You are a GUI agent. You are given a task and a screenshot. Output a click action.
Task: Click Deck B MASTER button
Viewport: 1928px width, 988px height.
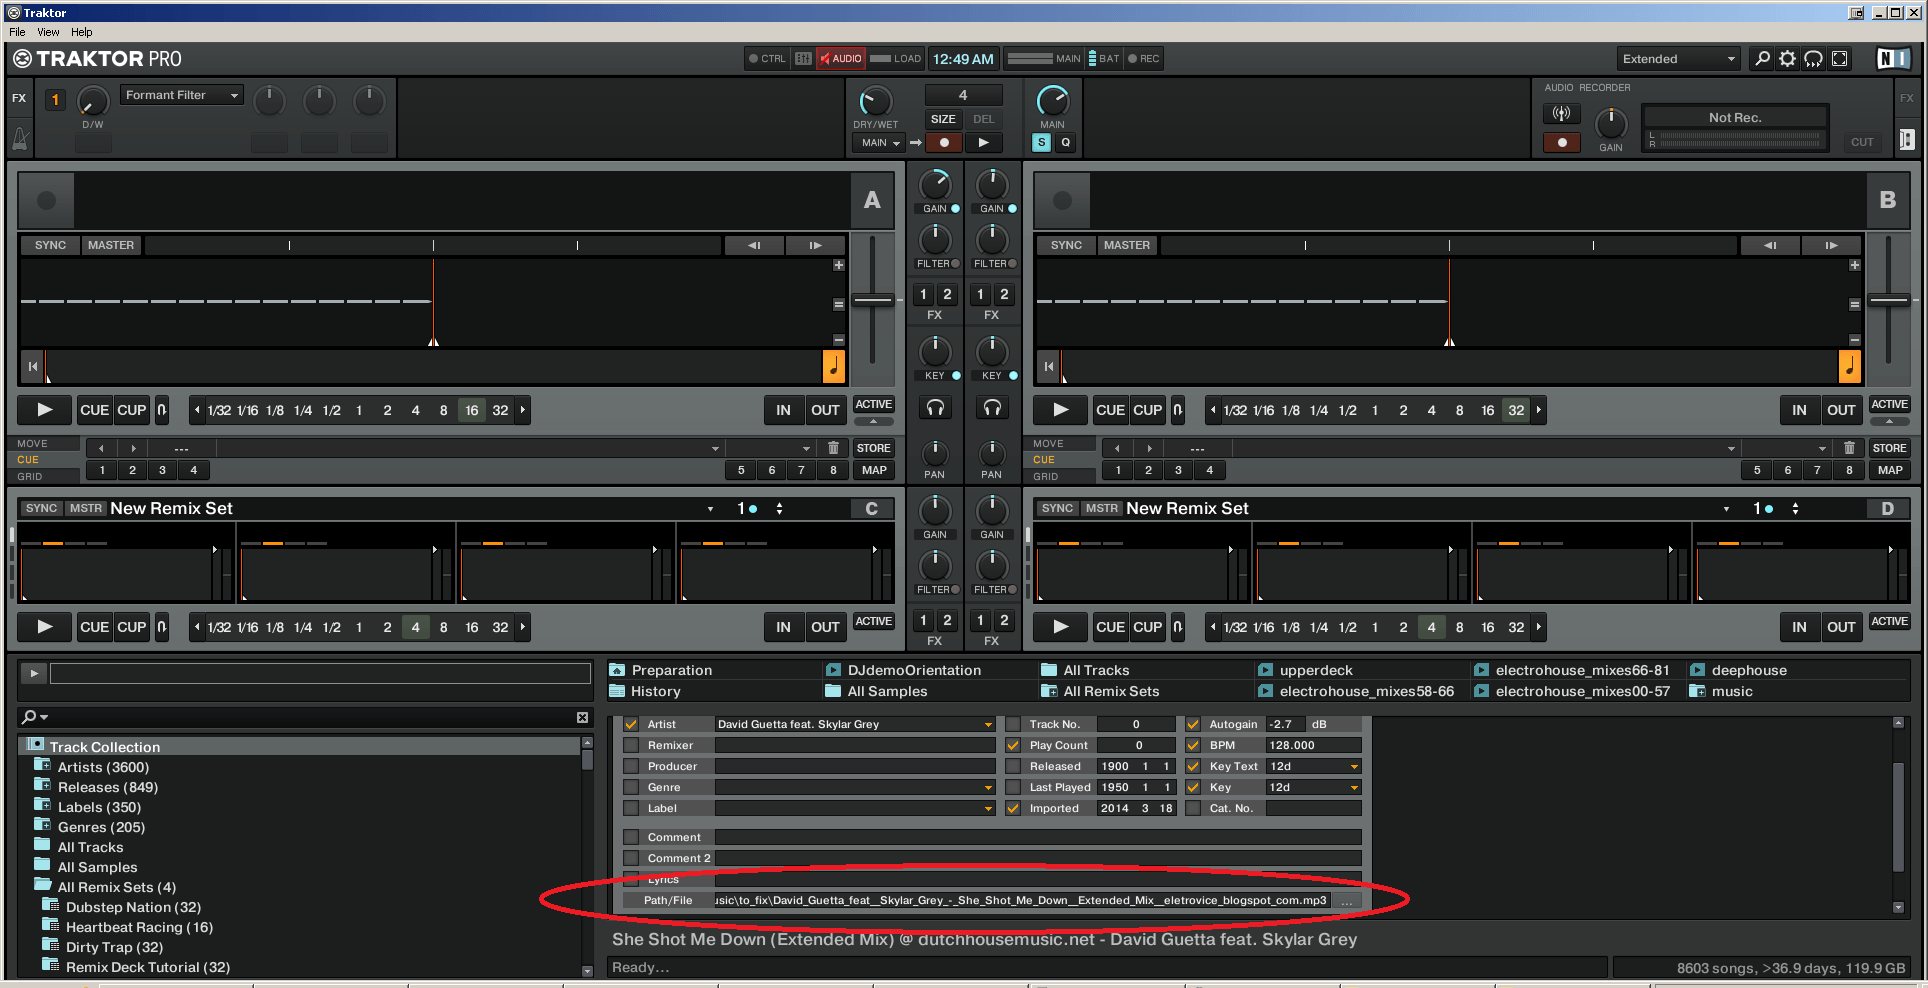(x=1127, y=245)
